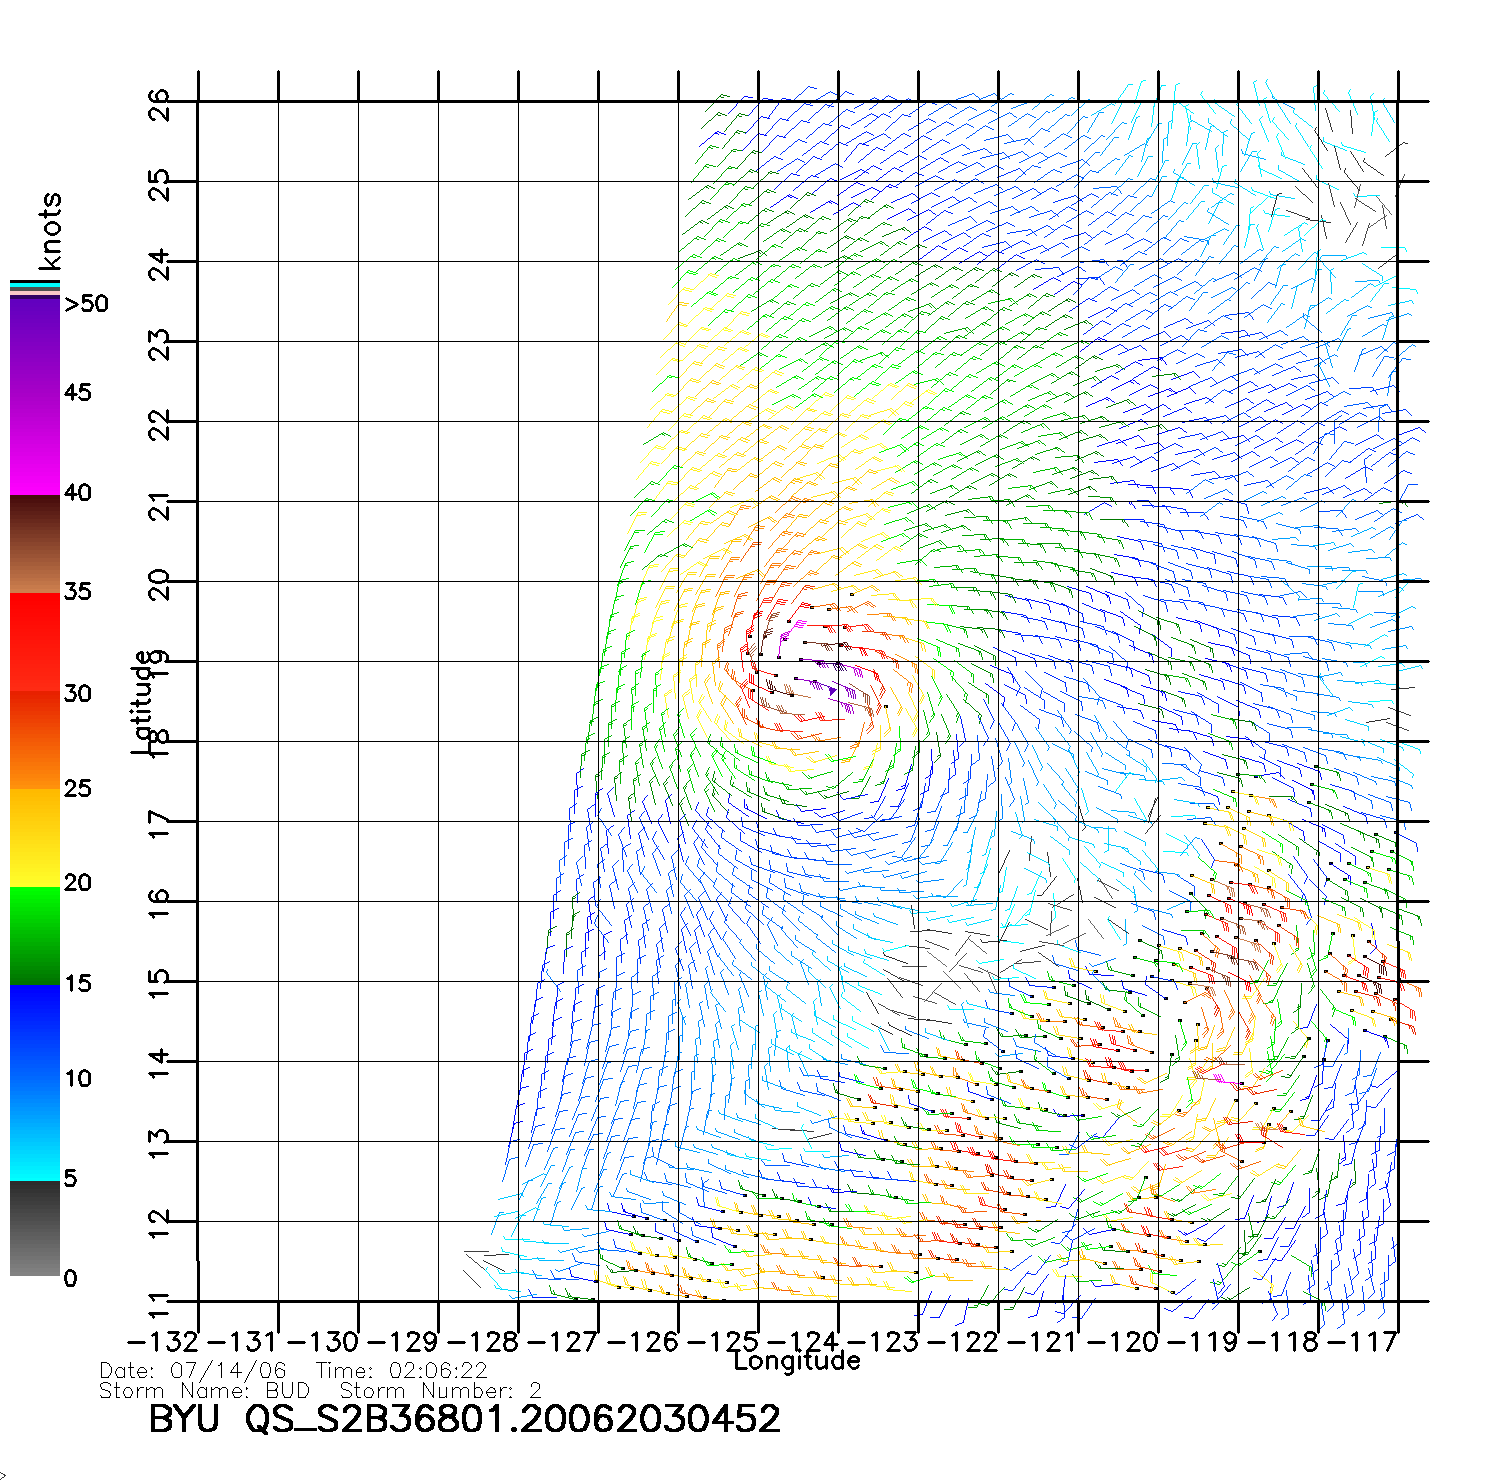
Task: Click the ">50" label on the legend
Action: pos(86,304)
